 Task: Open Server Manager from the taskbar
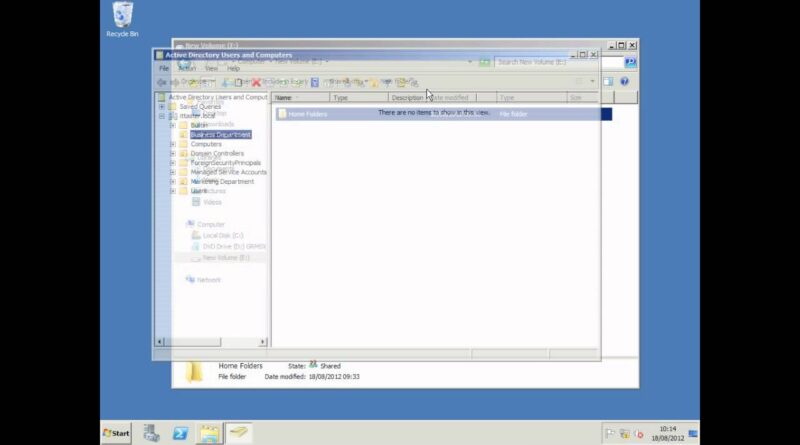tap(152, 433)
